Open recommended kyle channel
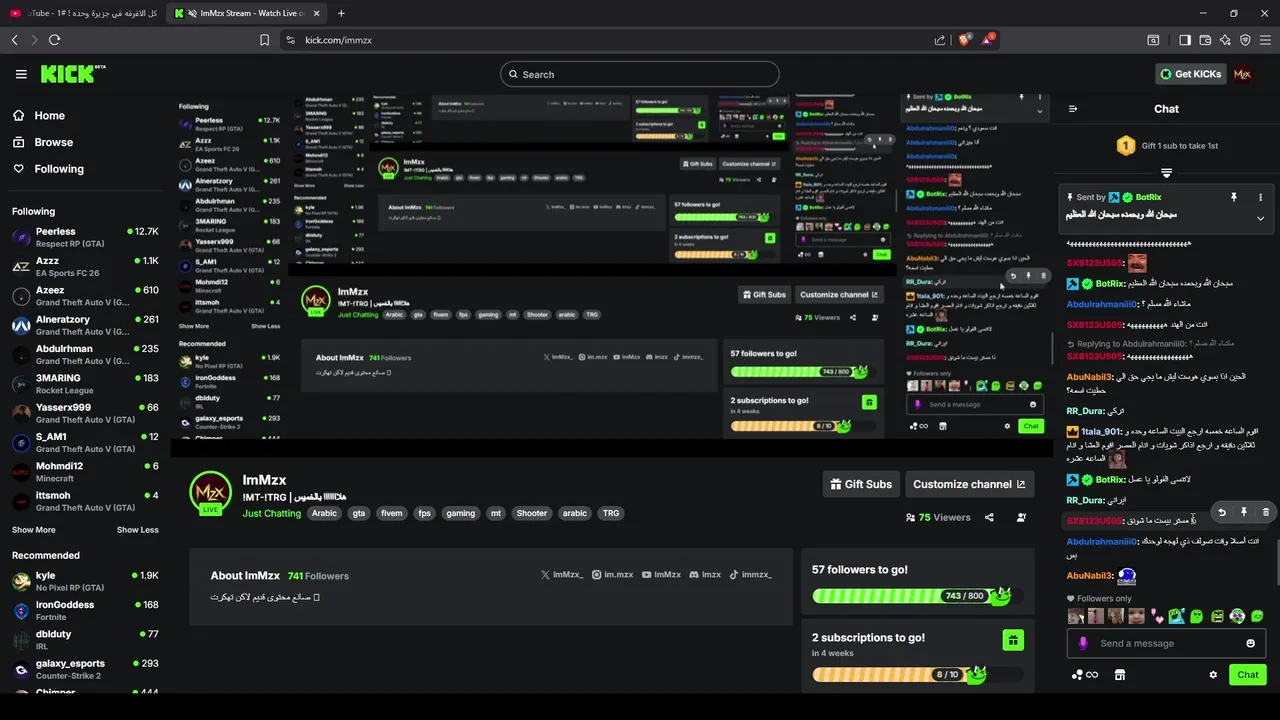The width and height of the screenshot is (1280, 720). click(85, 581)
